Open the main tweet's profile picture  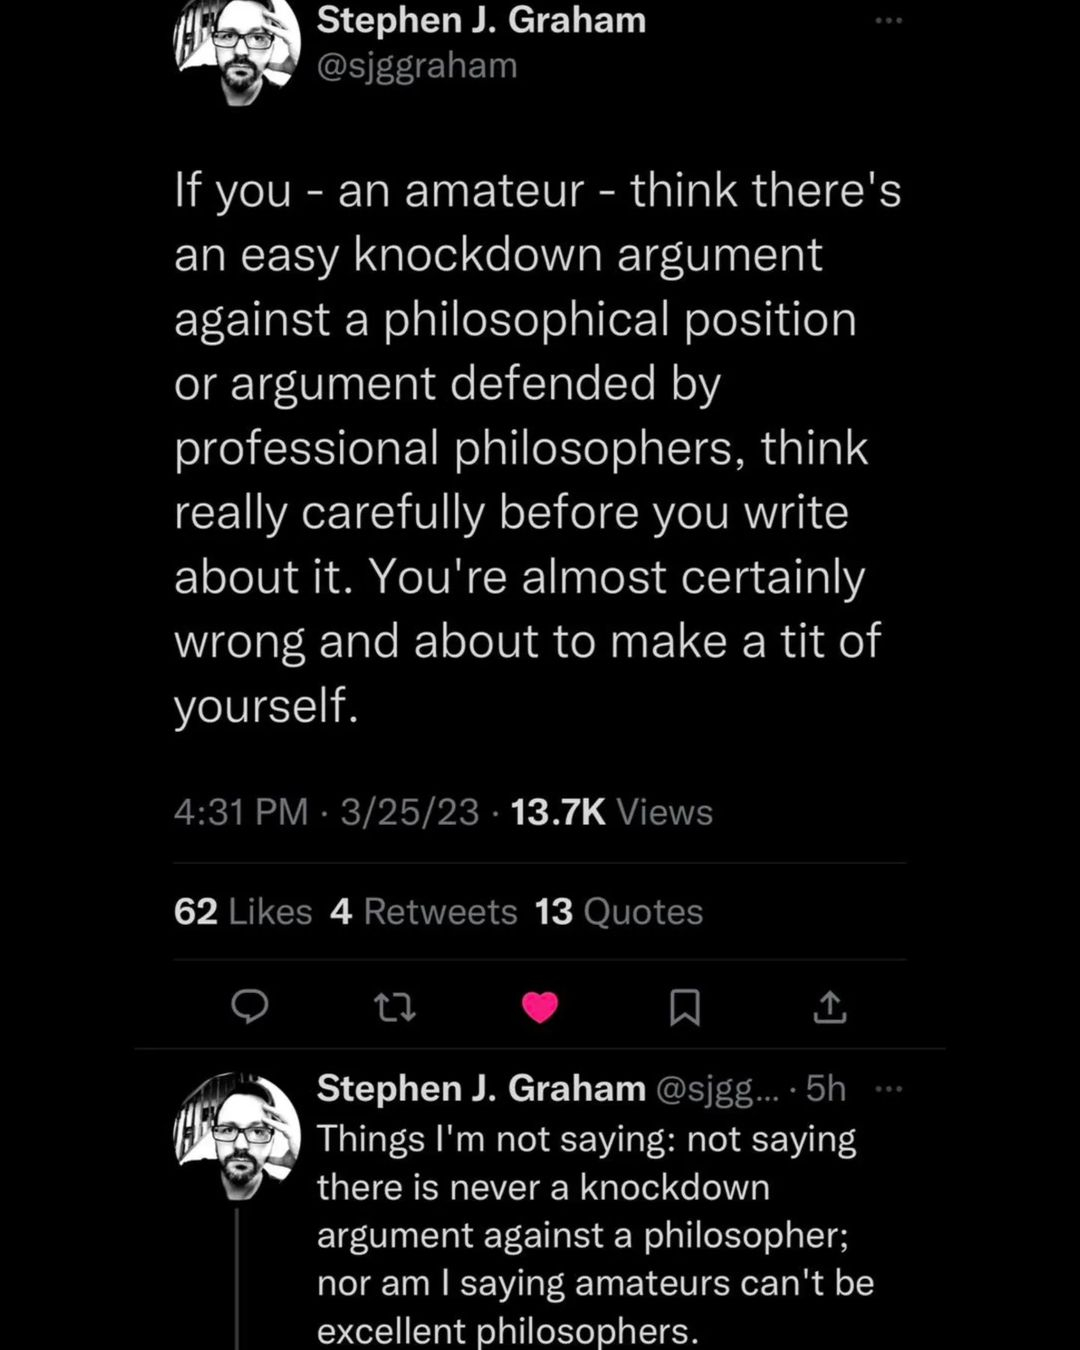pos(238,50)
